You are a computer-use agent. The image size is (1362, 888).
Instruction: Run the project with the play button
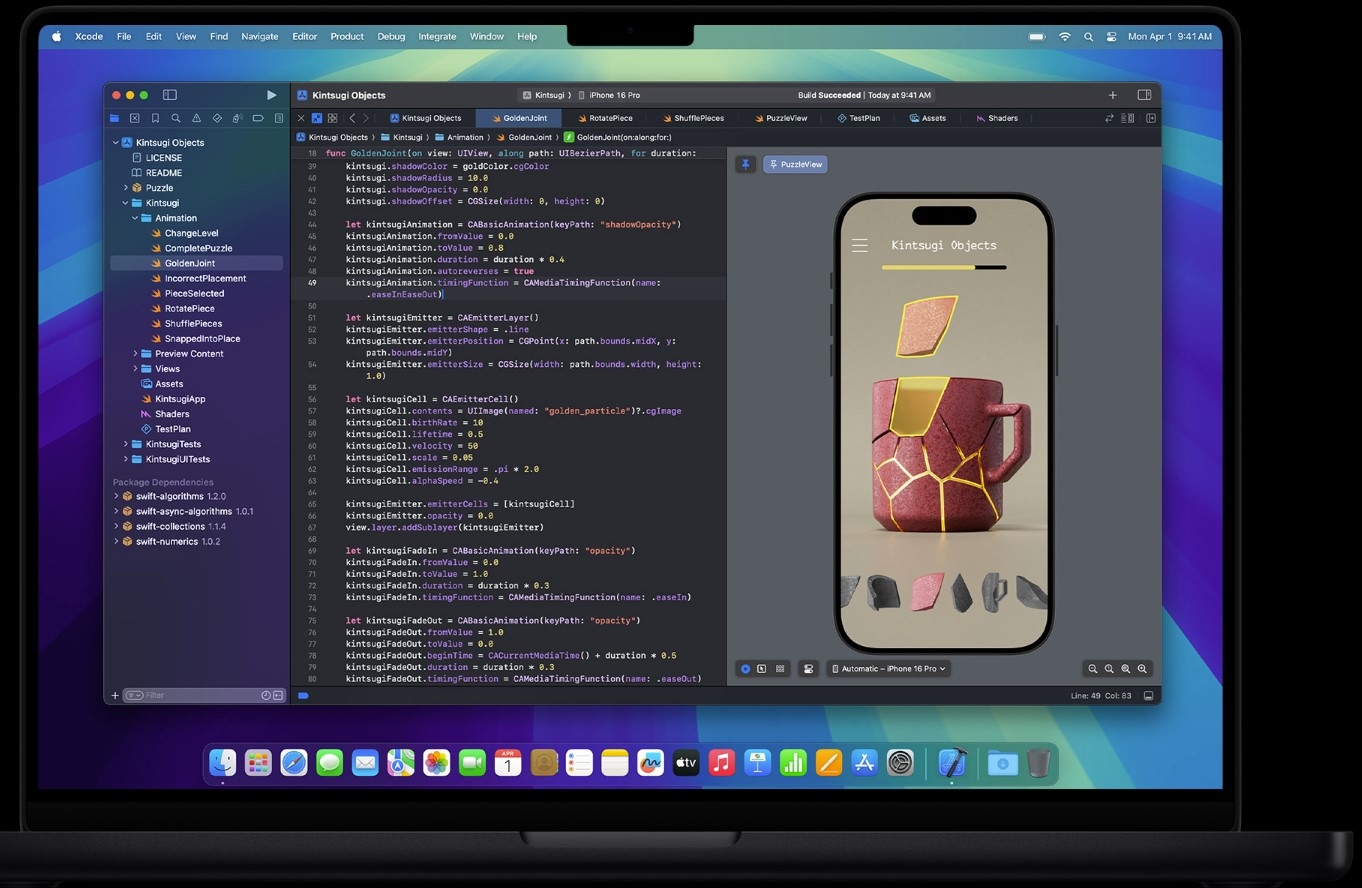tap(271, 95)
